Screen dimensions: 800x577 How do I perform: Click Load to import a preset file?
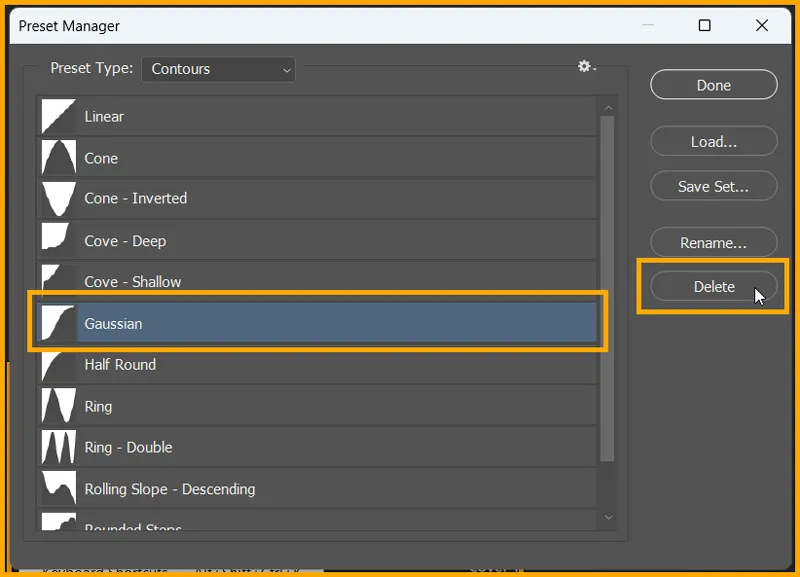pos(713,141)
